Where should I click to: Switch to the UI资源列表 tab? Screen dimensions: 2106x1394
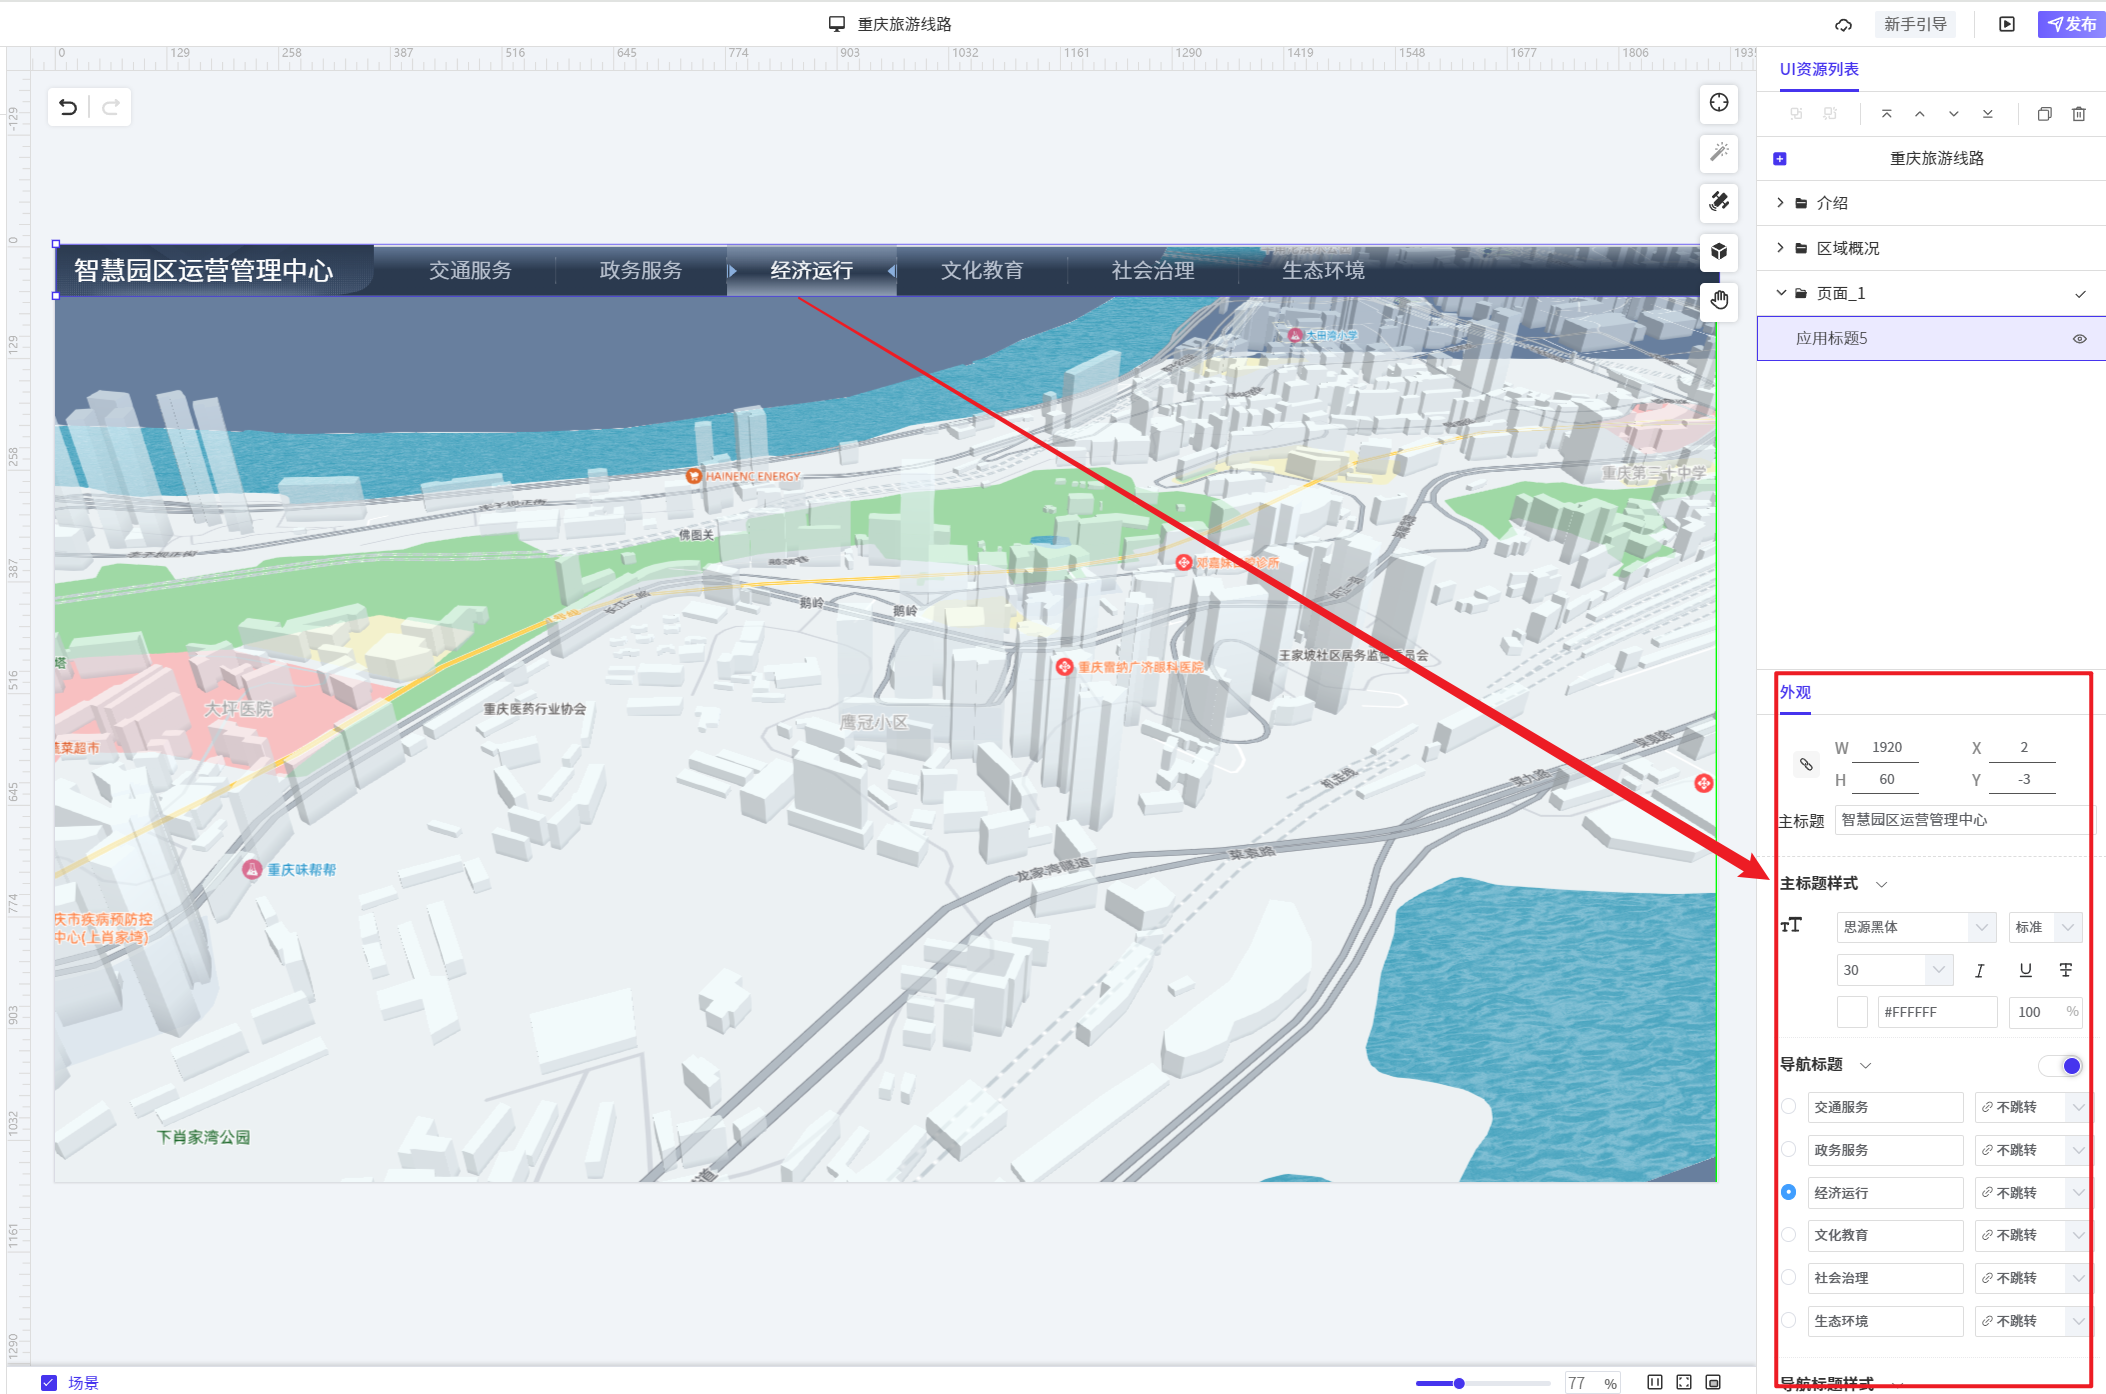[1819, 69]
